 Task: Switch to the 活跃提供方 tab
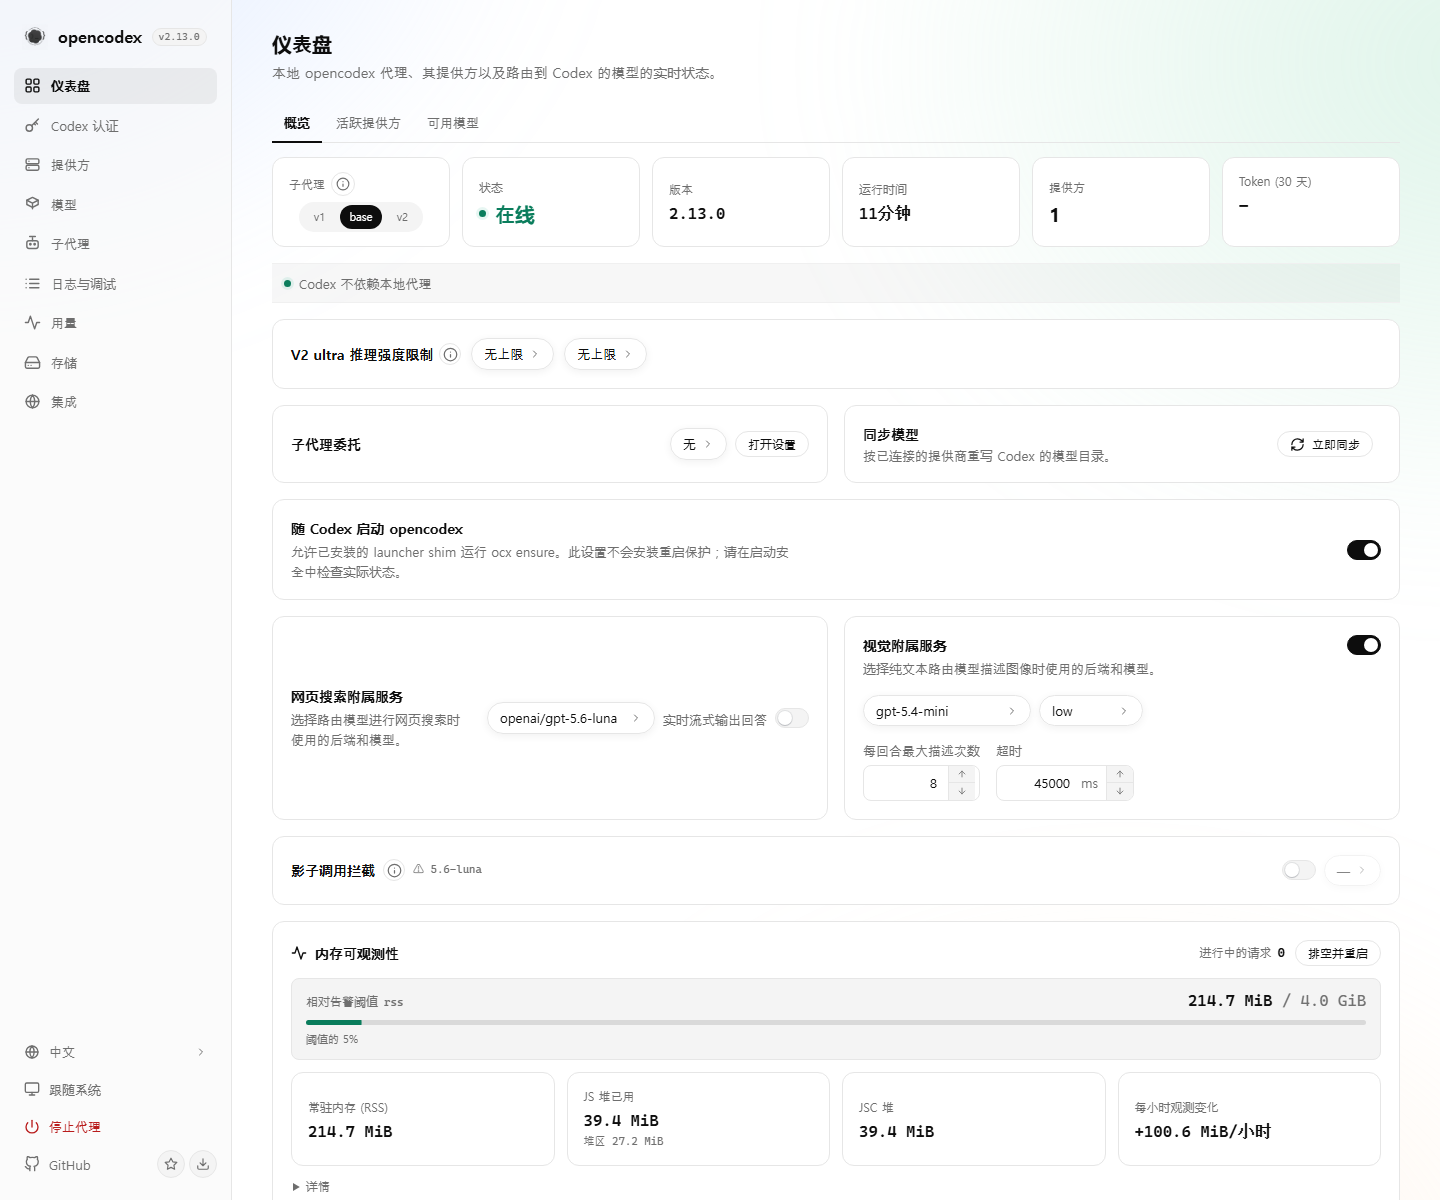pos(368,123)
